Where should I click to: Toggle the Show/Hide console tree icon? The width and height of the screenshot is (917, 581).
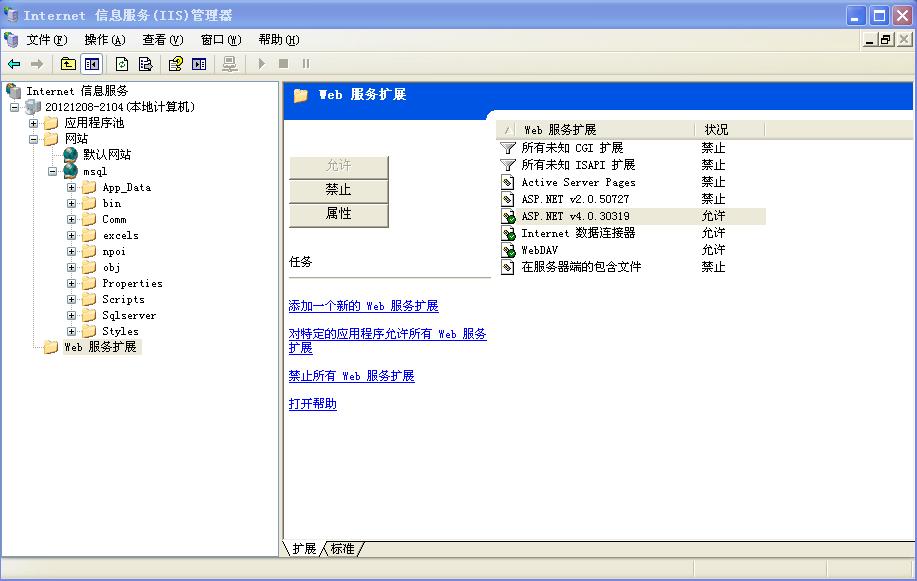click(92, 63)
